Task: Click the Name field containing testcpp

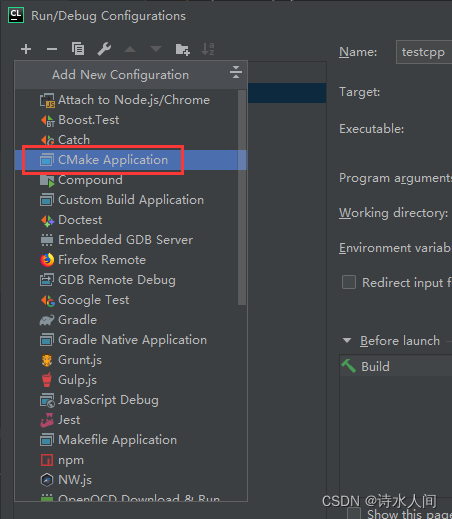Action: click(424, 52)
